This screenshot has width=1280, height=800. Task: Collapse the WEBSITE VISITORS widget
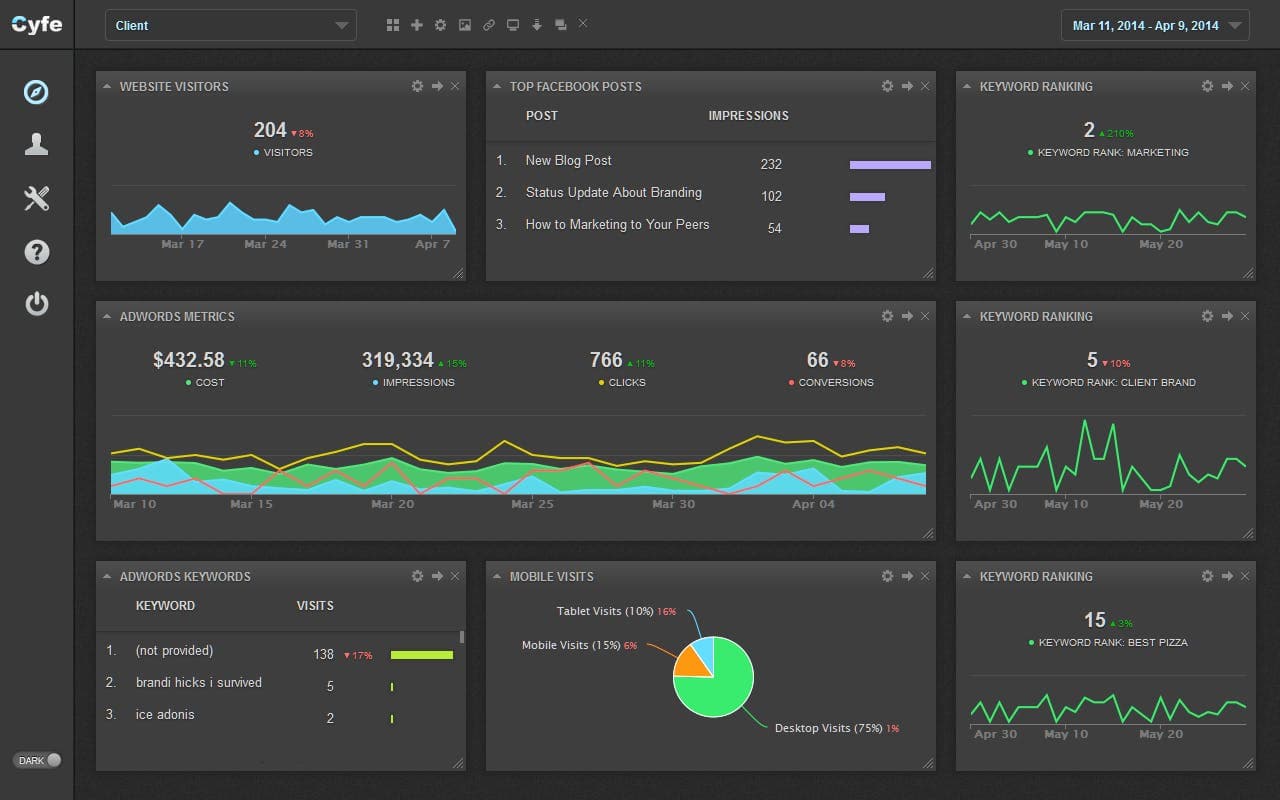click(105, 86)
